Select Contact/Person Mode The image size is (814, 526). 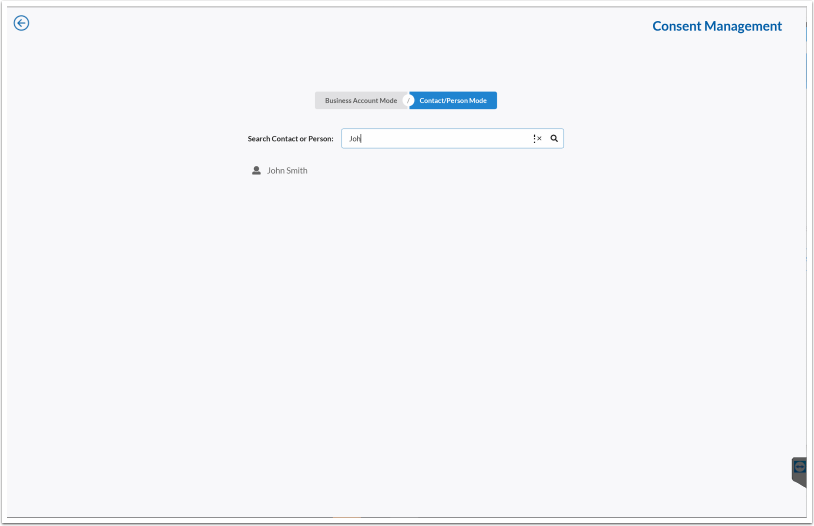453,101
